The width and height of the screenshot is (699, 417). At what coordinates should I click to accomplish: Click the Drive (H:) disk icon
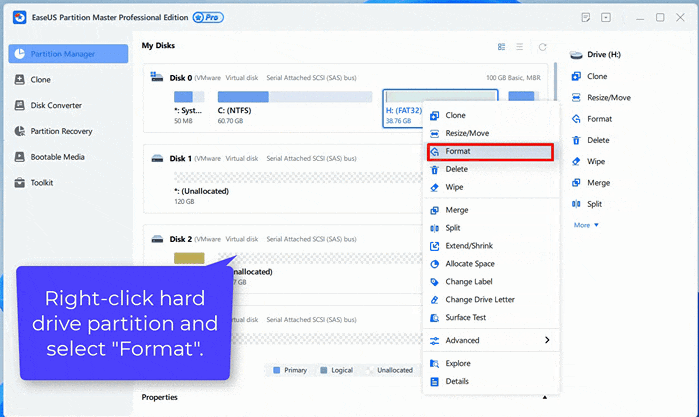click(576, 55)
